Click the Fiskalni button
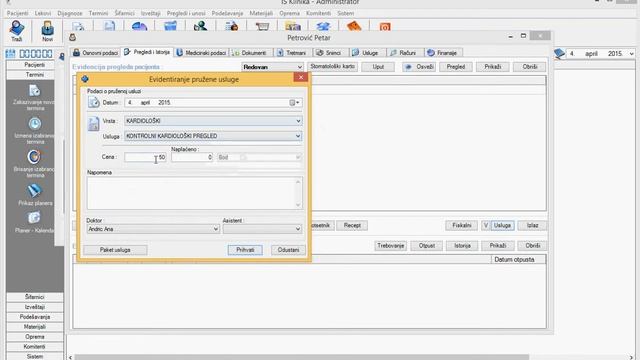Screen dimensions: 640x360 (x=462, y=225)
